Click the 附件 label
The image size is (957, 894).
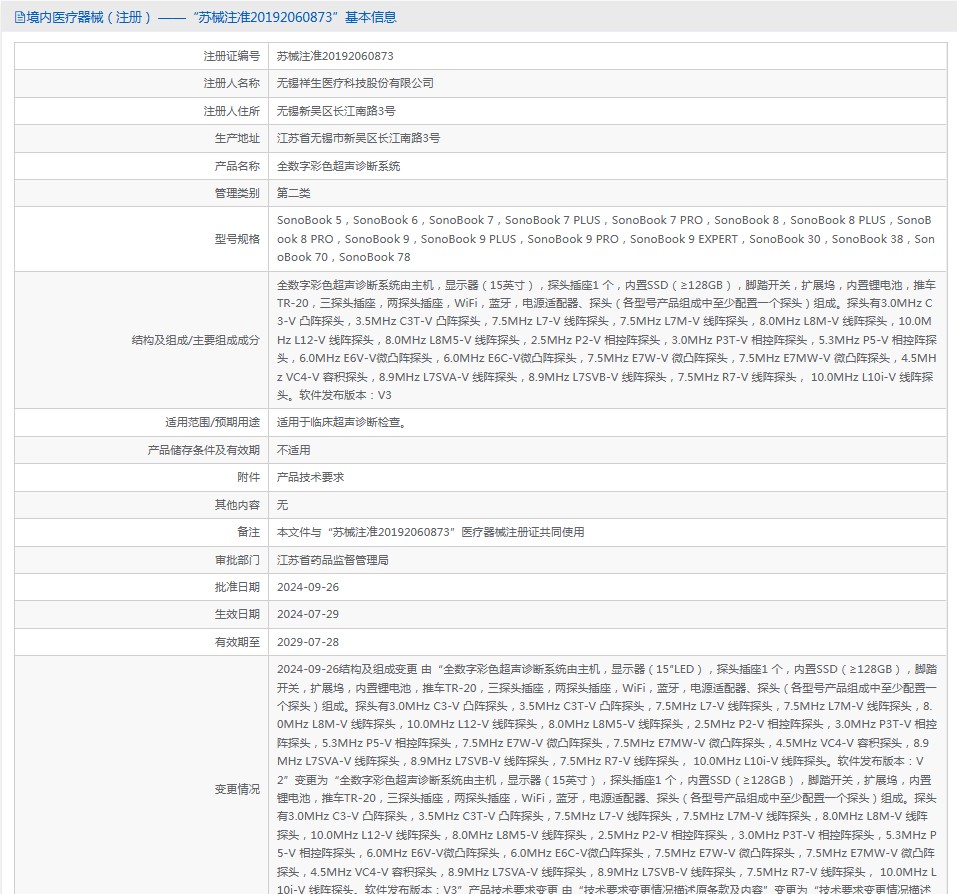tap(248, 477)
